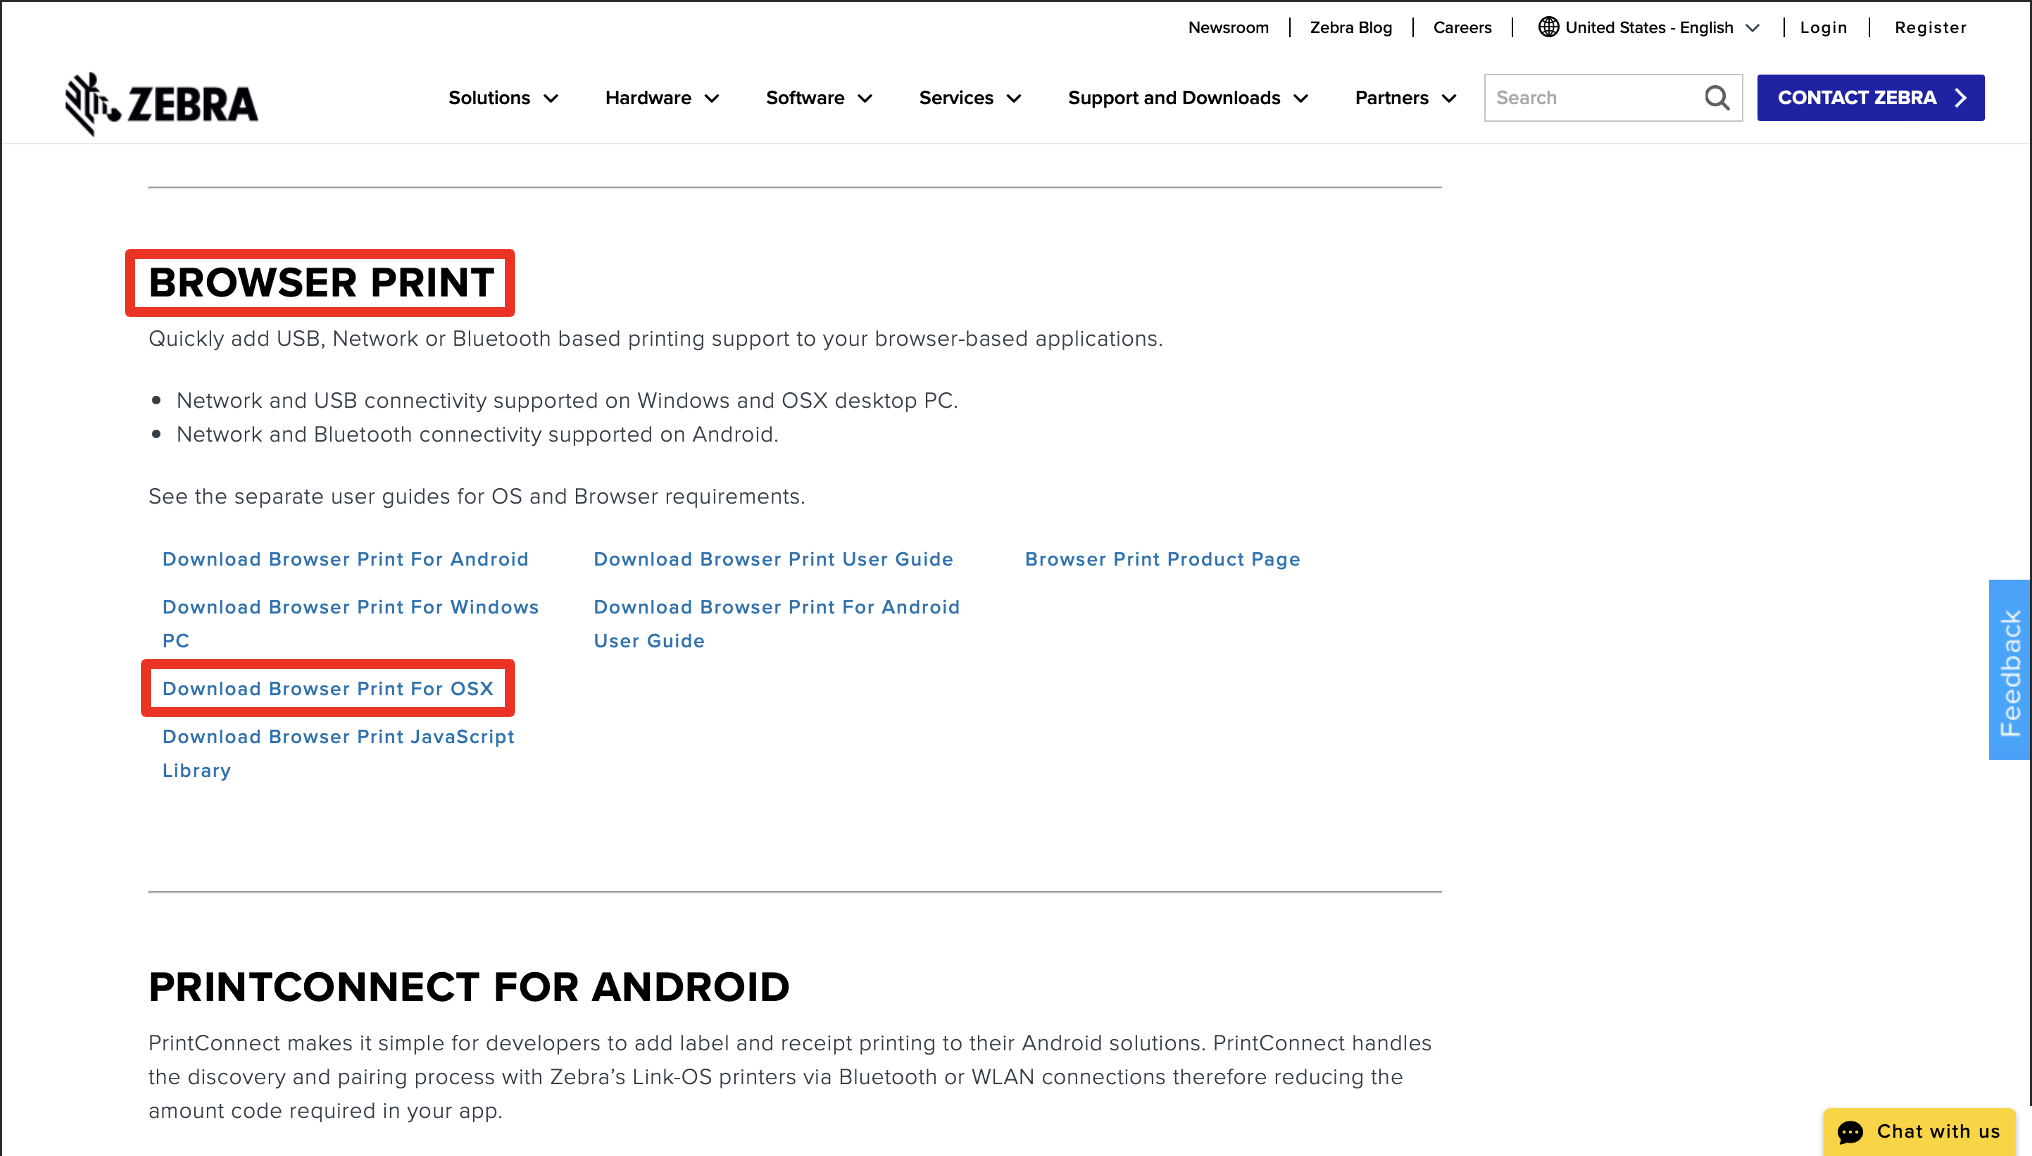Expand the Partners menu chevron
Image resolution: width=2032 pixels, height=1156 pixels.
[1449, 98]
